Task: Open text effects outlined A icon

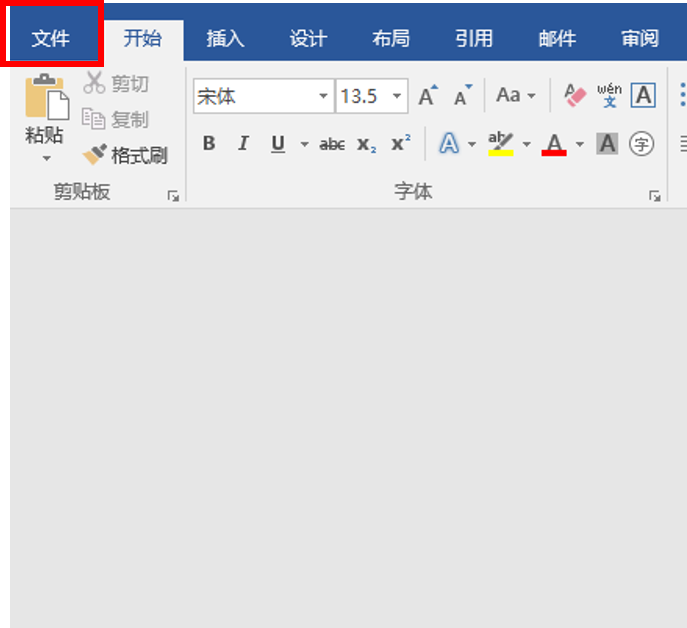Action: click(449, 143)
